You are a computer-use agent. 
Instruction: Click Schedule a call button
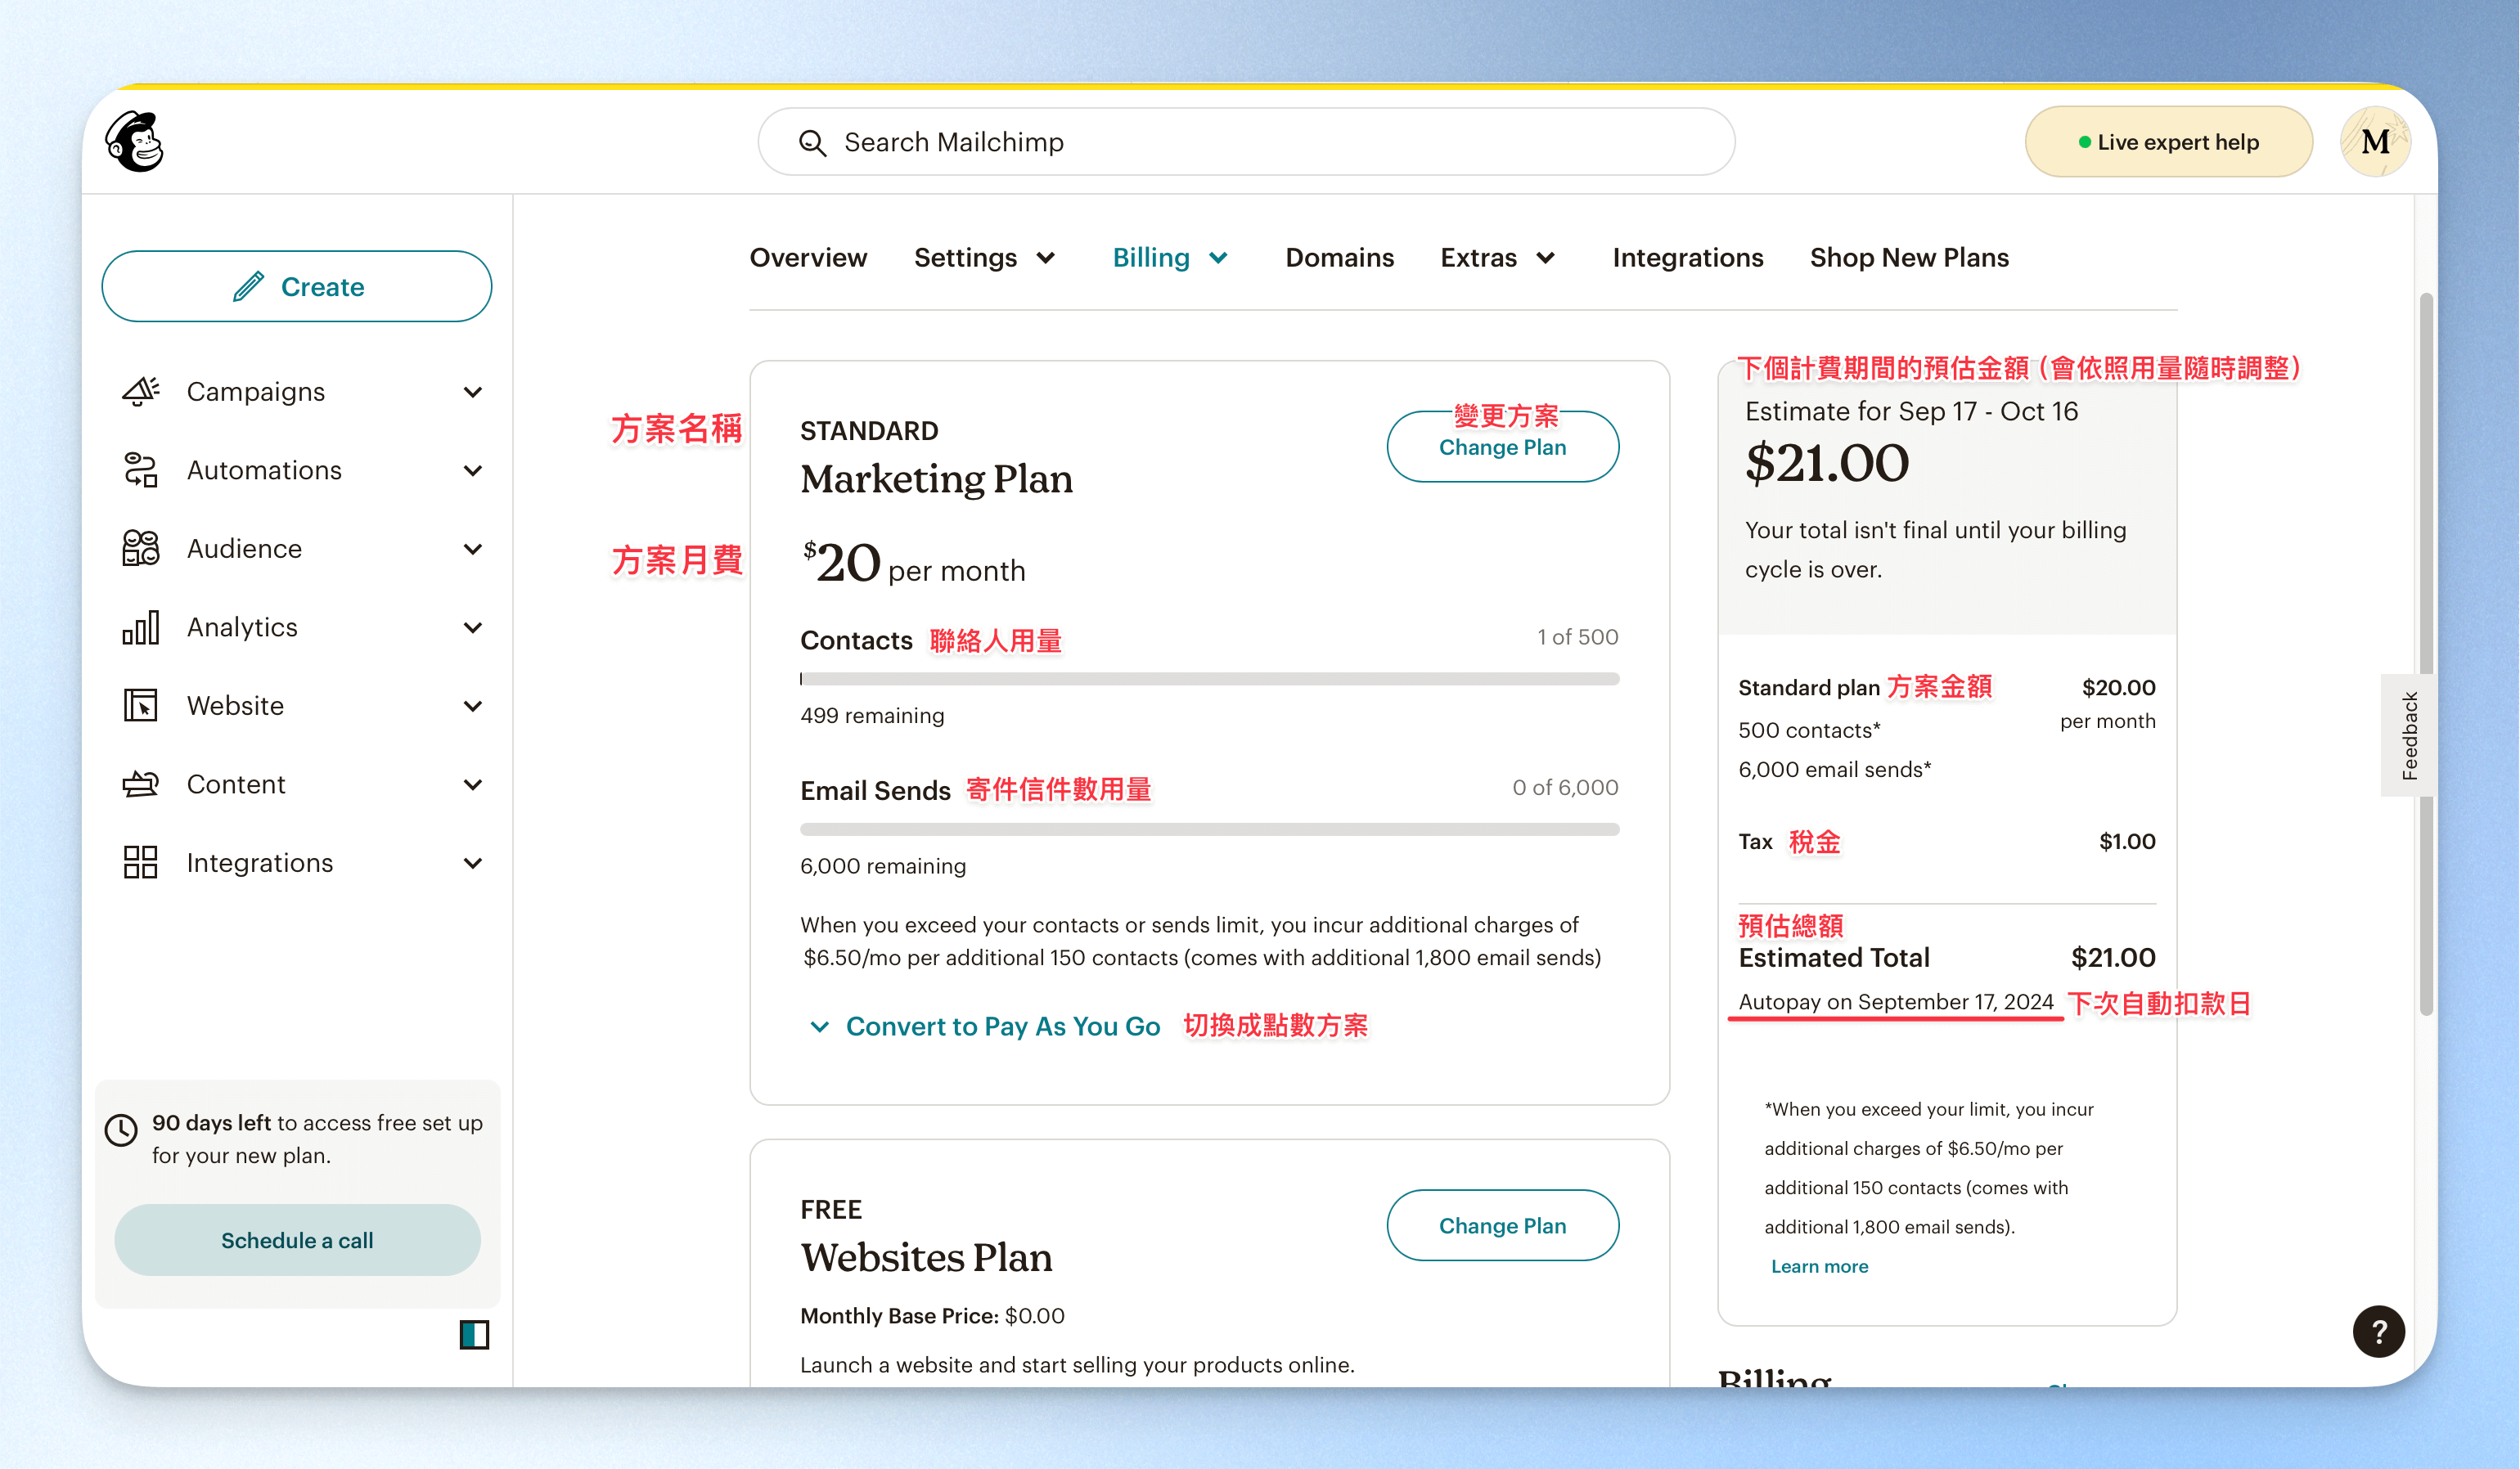297,1240
